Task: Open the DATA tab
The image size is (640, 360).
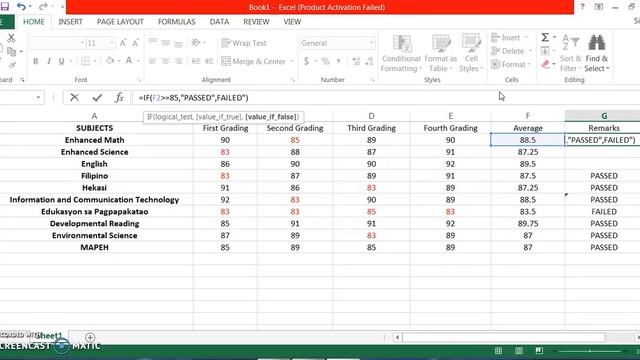Action: click(x=219, y=22)
